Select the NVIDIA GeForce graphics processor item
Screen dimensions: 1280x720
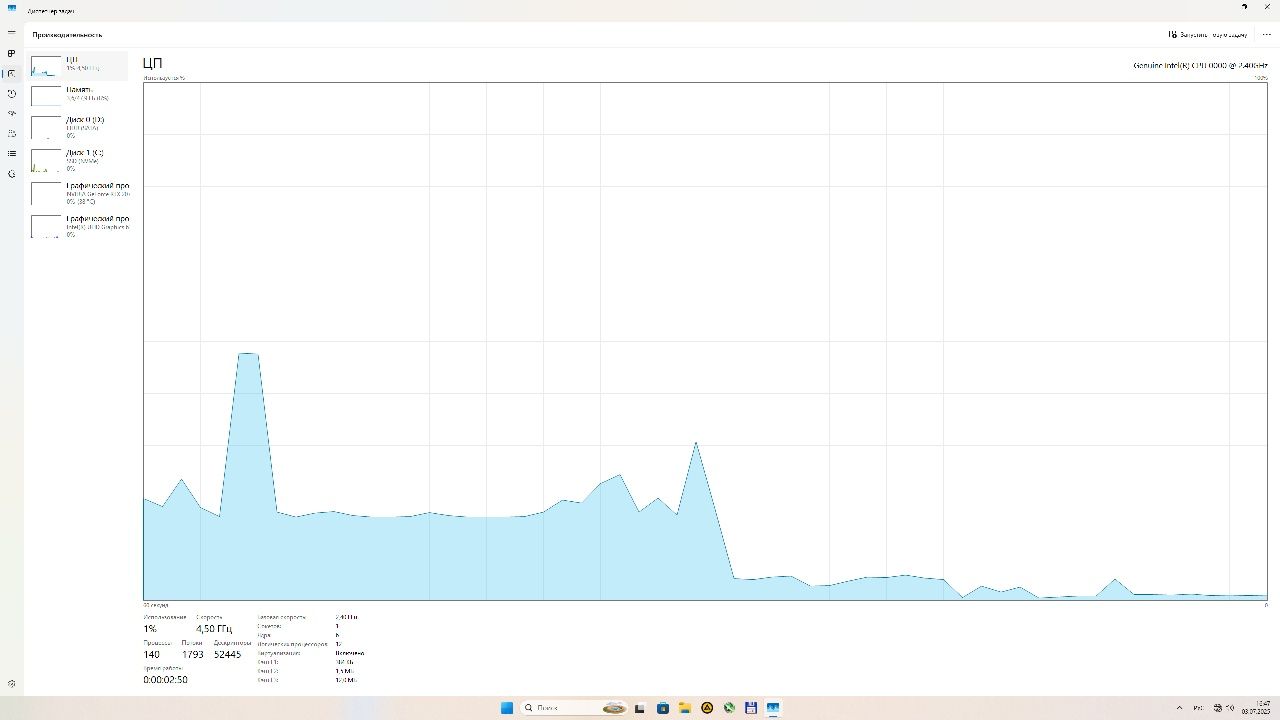tap(78, 193)
